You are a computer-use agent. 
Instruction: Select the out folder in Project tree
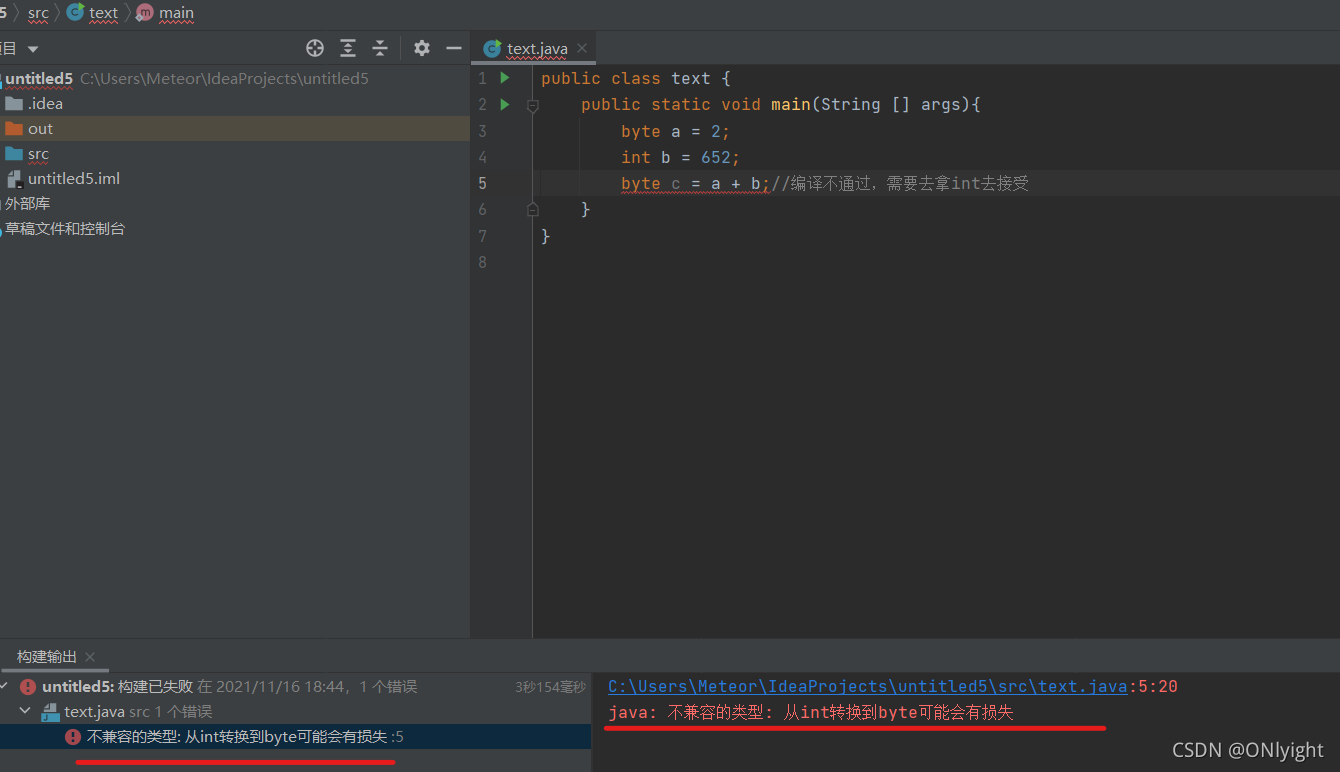click(41, 128)
